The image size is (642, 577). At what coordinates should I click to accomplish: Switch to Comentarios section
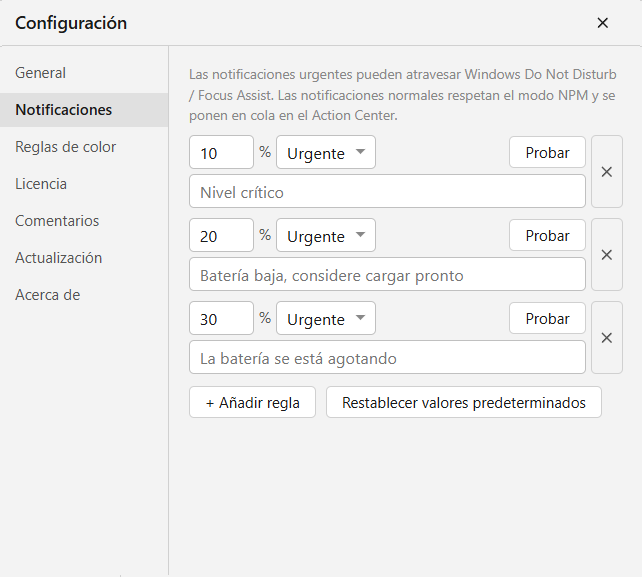tap(84, 221)
